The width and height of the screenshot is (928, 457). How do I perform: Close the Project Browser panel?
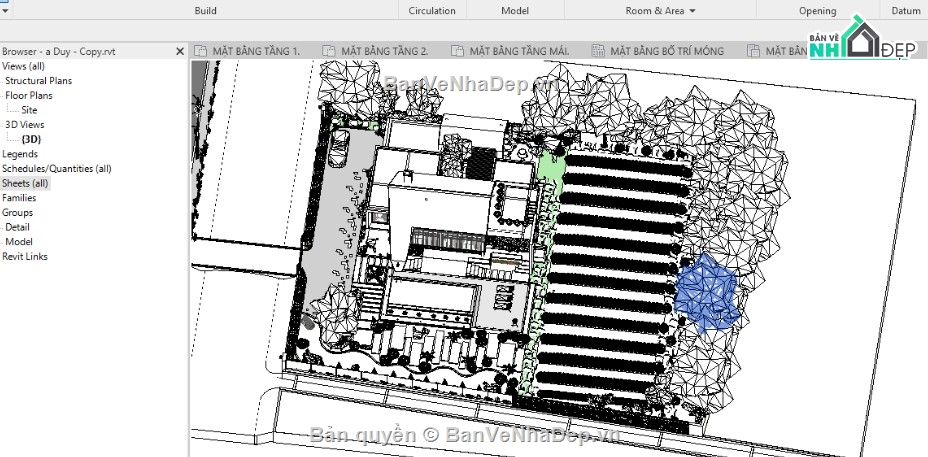(180, 52)
